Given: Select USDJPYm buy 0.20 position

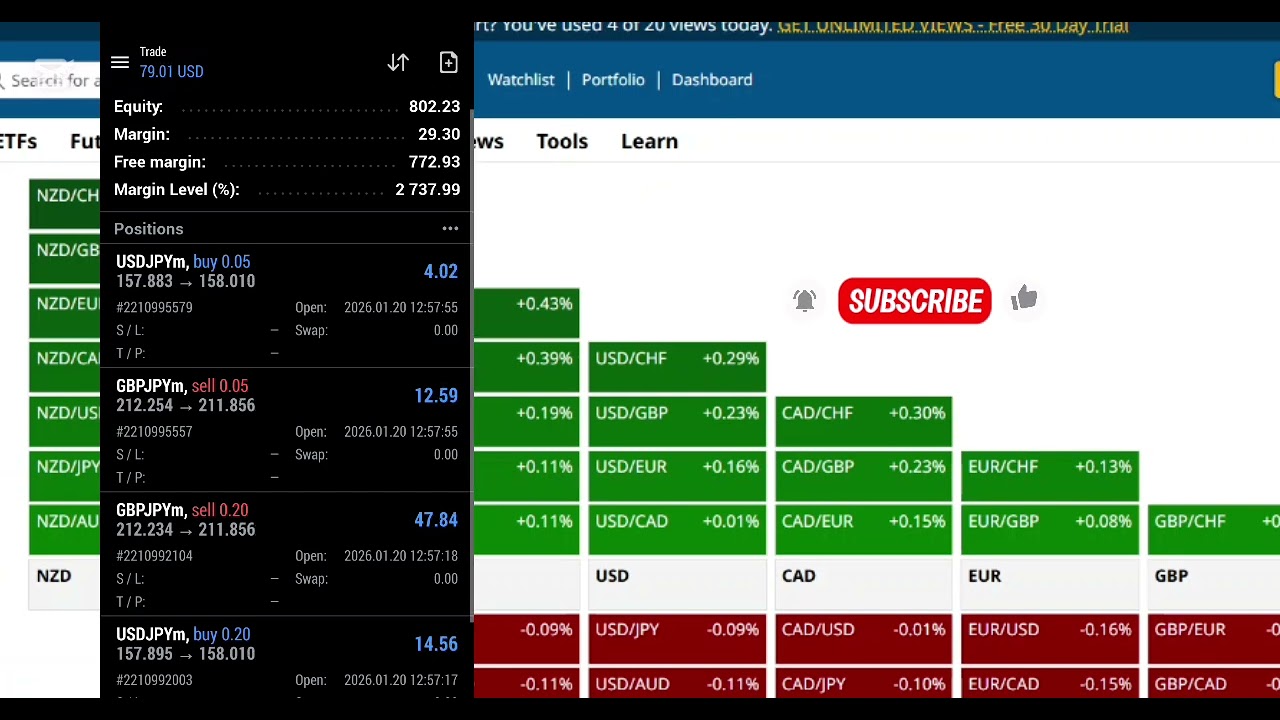Looking at the screenshot, I should coord(286,658).
